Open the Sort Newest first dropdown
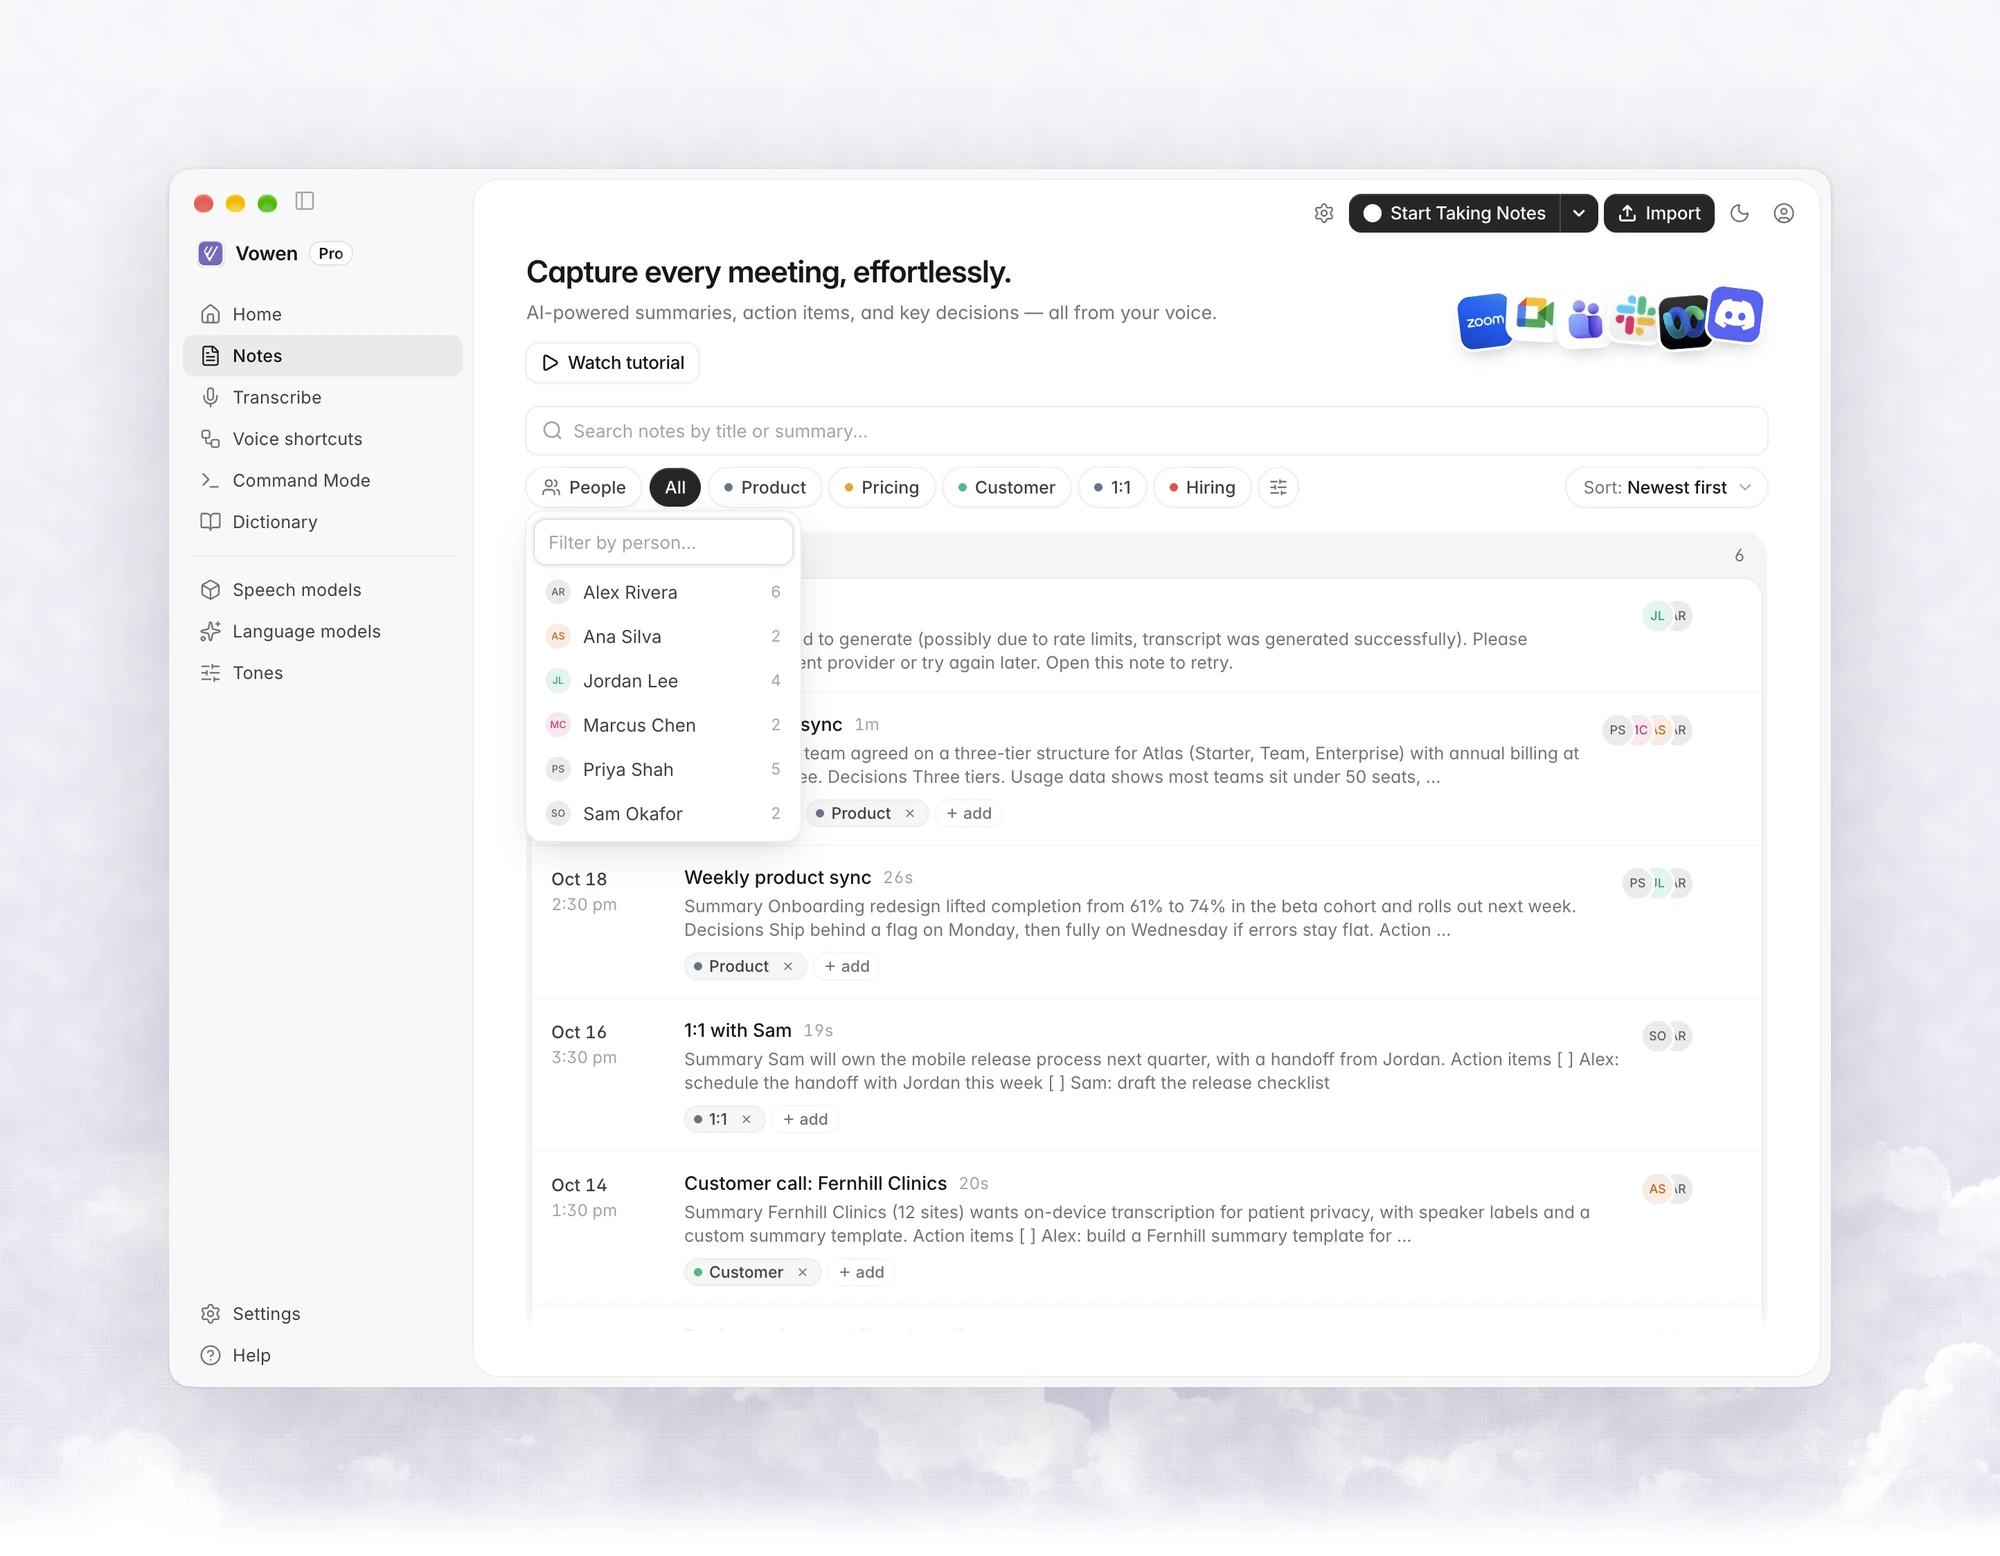The height and width of the screenshot is (1556, 2000). click(1666, 487)
